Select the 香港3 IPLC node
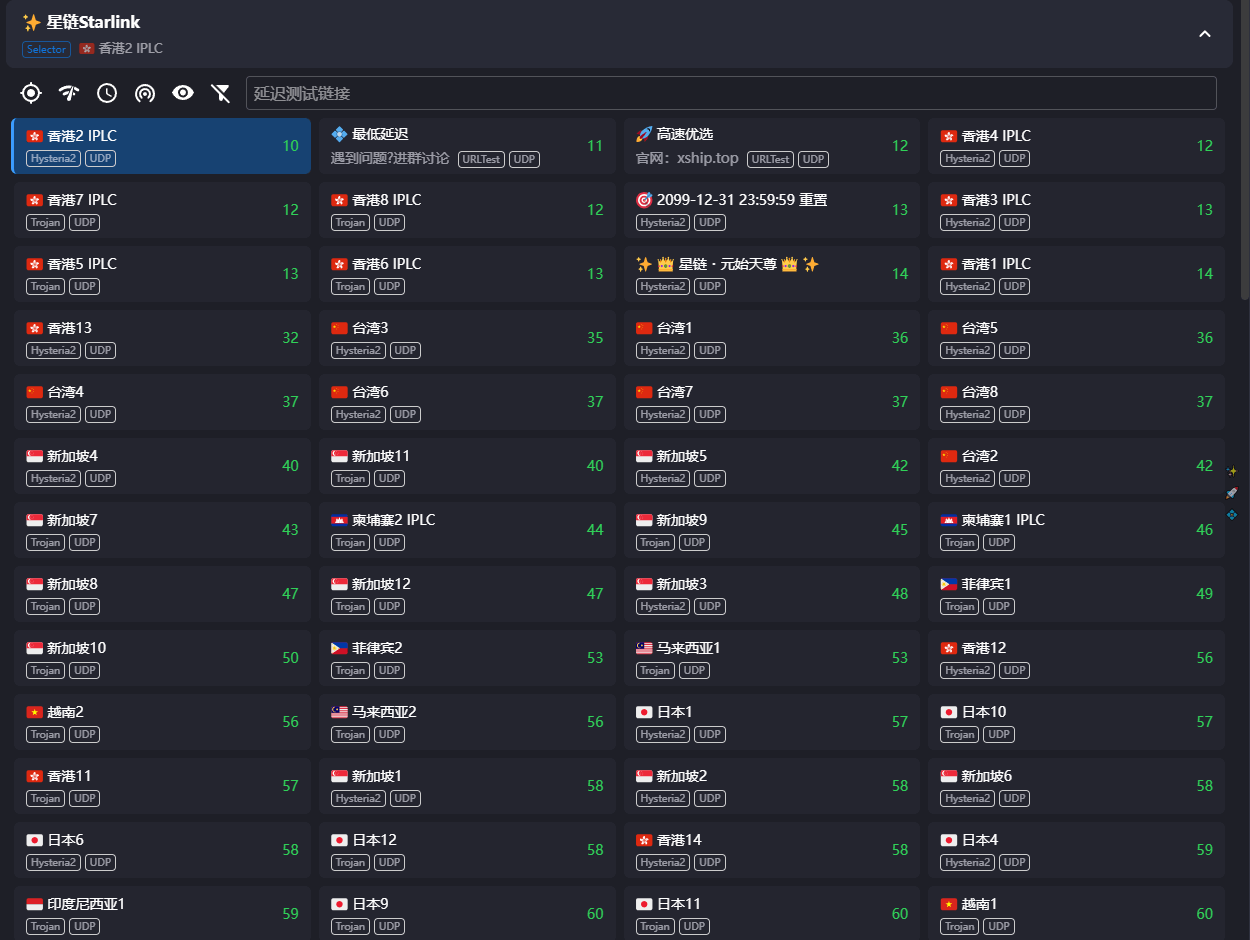This screenshot has width=1250, height=940. coord(1076,210)
